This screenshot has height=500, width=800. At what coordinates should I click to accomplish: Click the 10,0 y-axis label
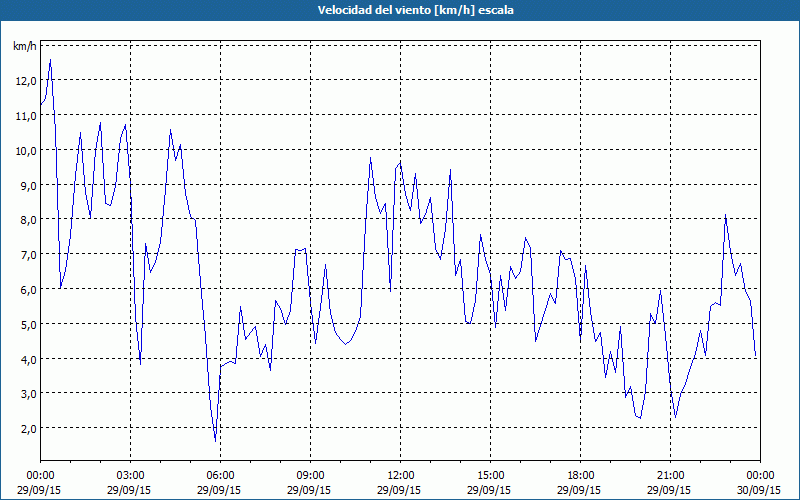pyautogui.click(x=26, y=151)
